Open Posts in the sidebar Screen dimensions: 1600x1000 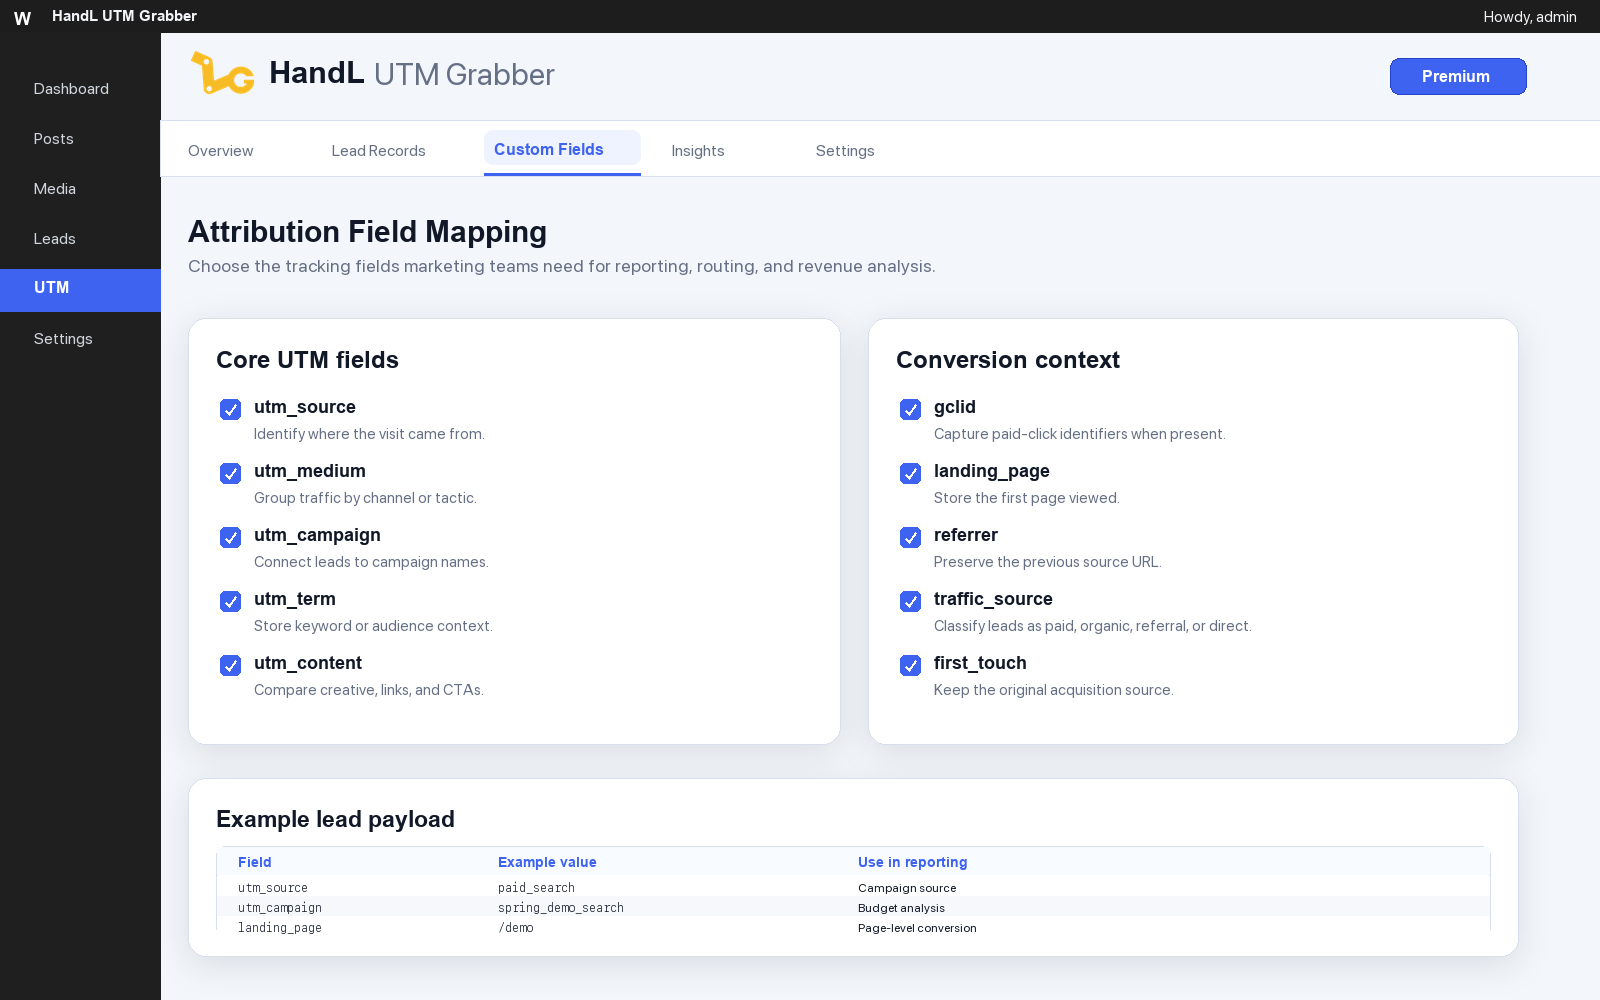(53, 139)
